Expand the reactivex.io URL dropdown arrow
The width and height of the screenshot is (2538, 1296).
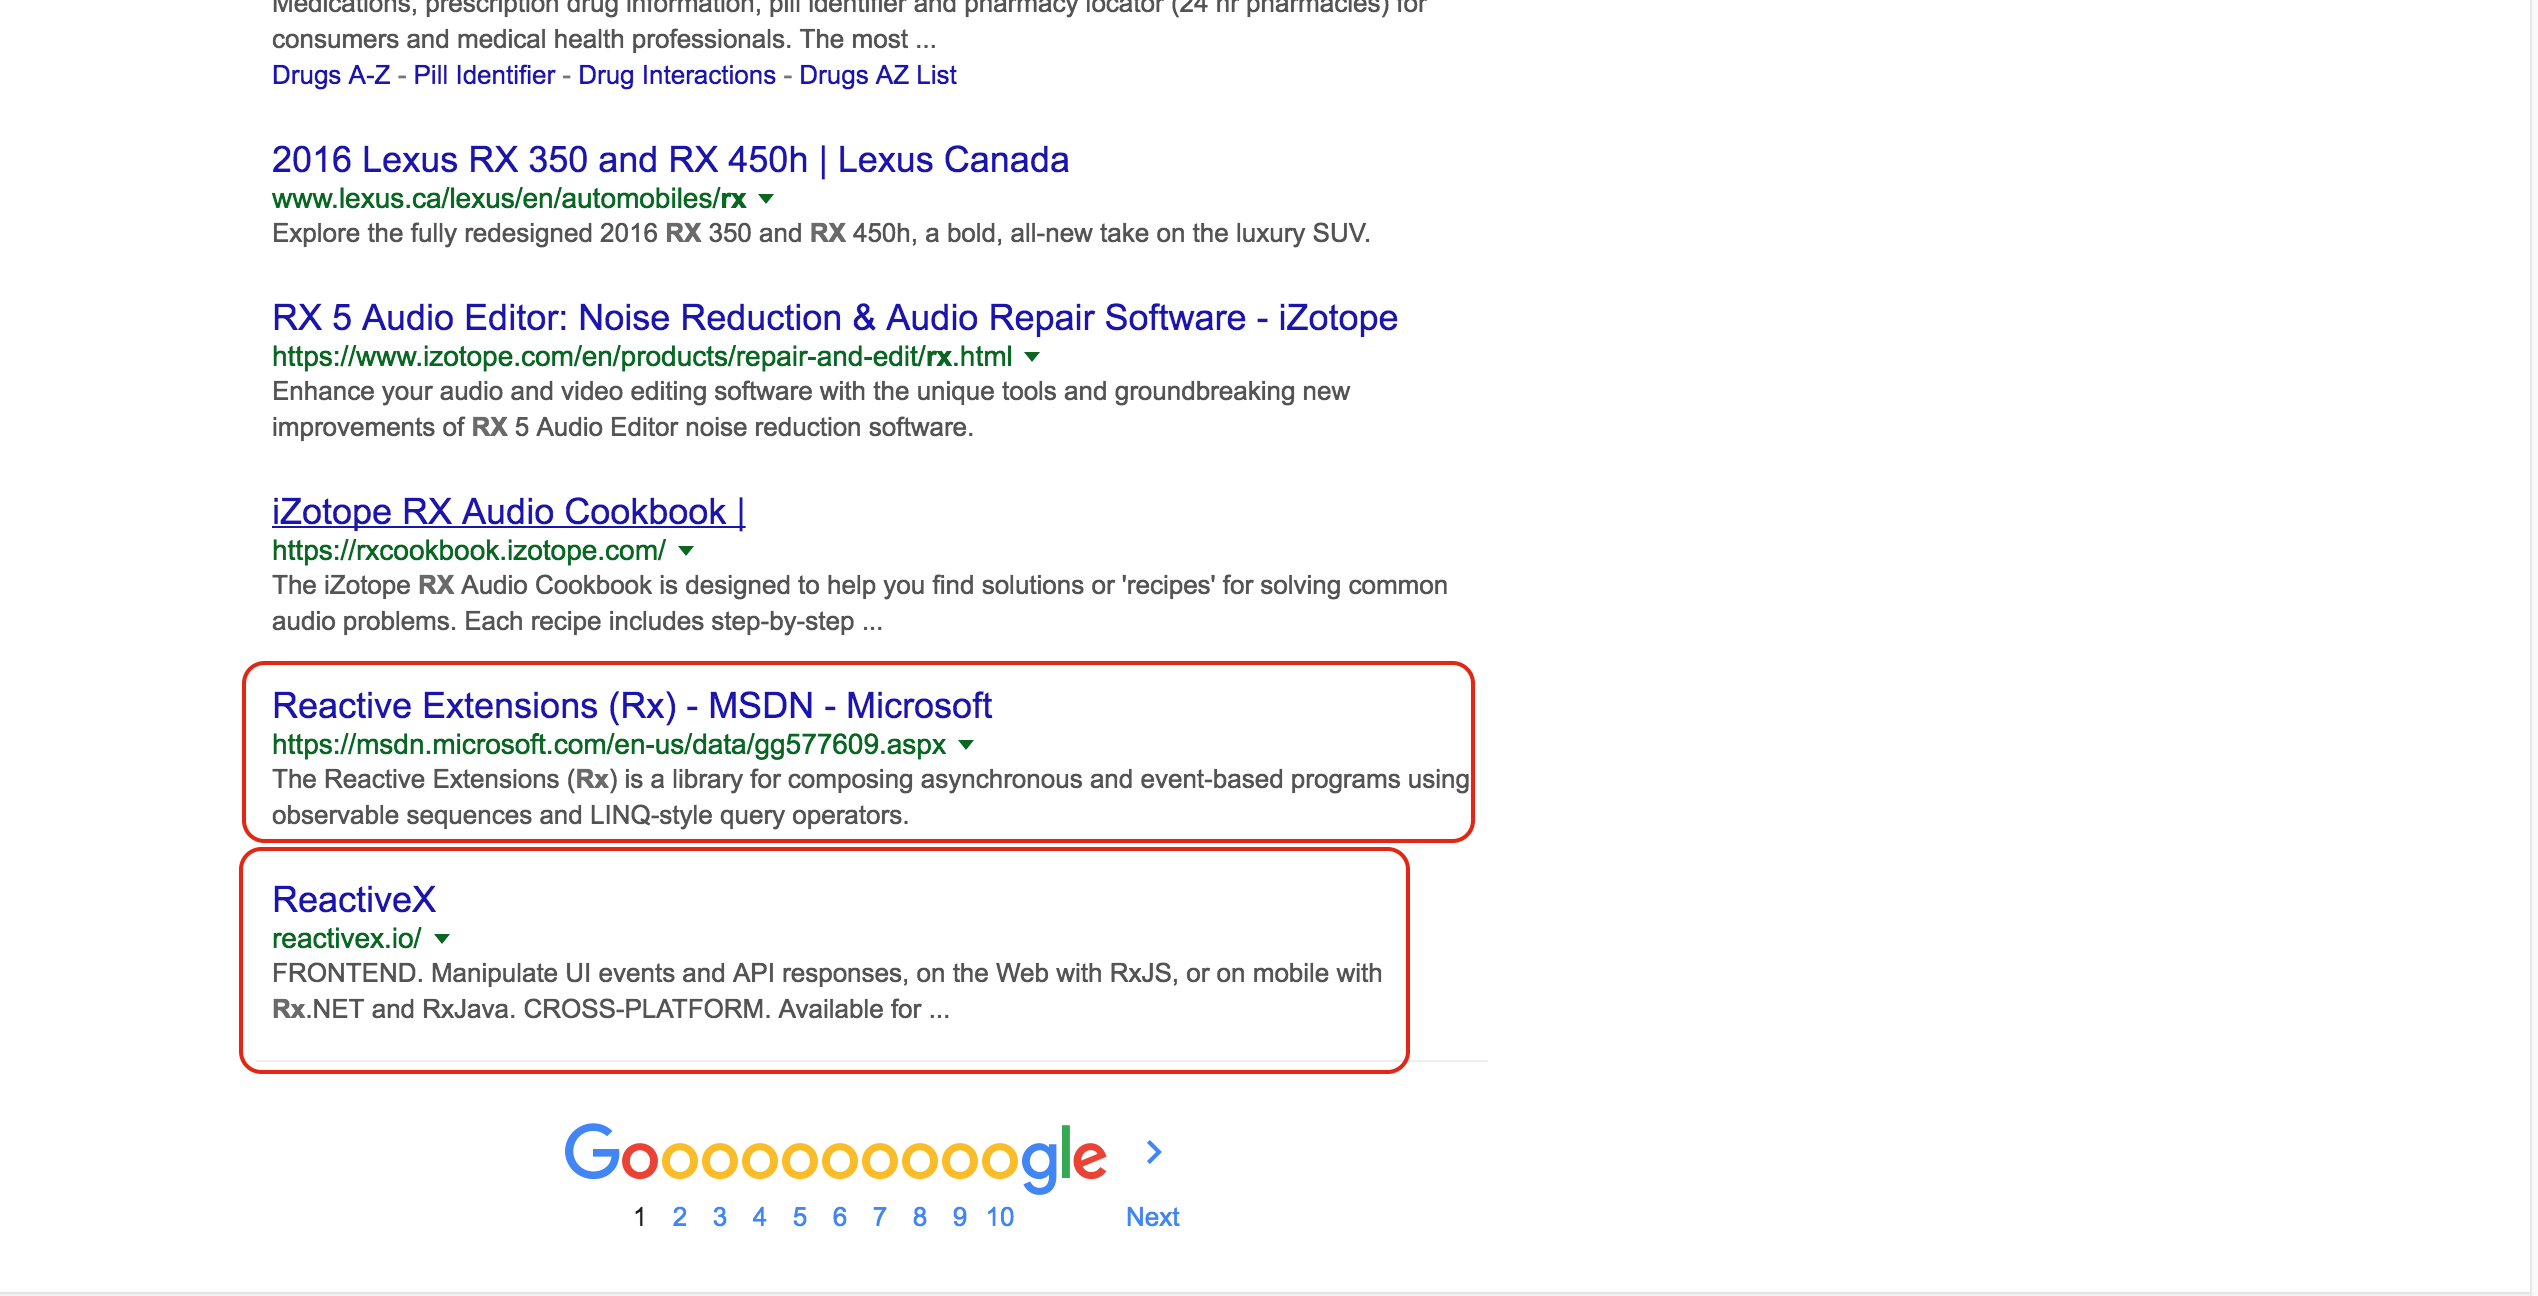point(442,939)
